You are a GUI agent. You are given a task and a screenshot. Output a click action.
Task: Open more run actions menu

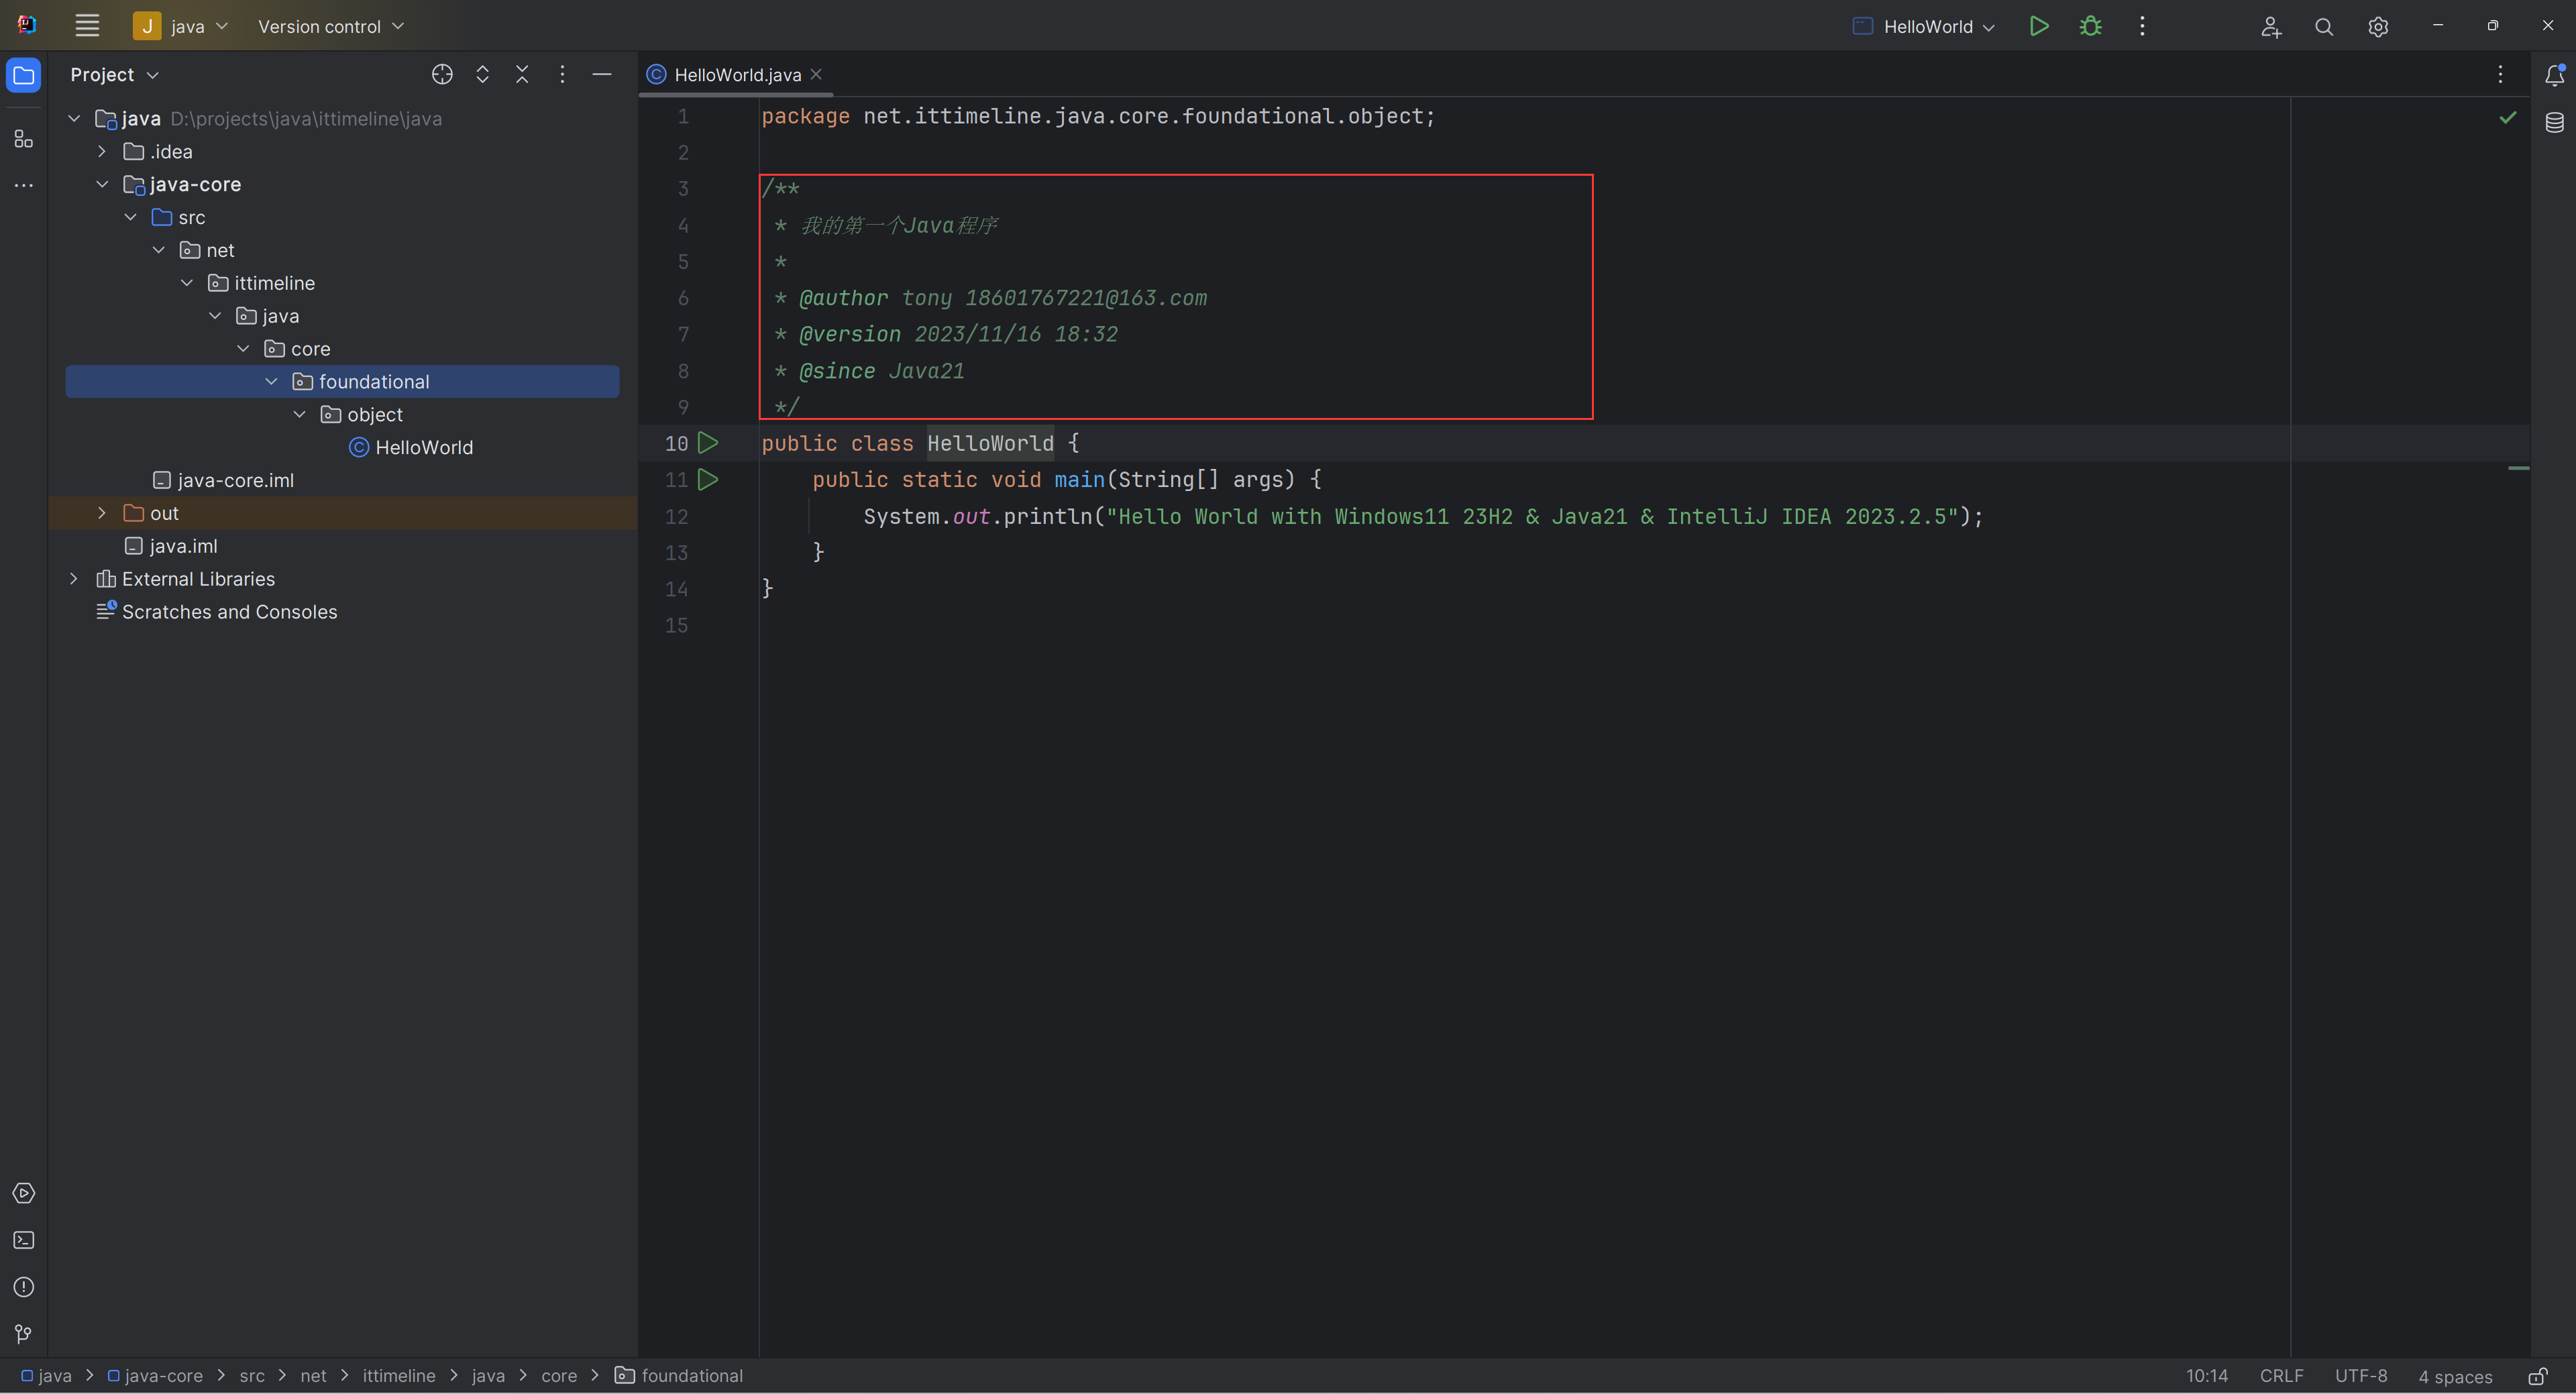coord(2142,26)
